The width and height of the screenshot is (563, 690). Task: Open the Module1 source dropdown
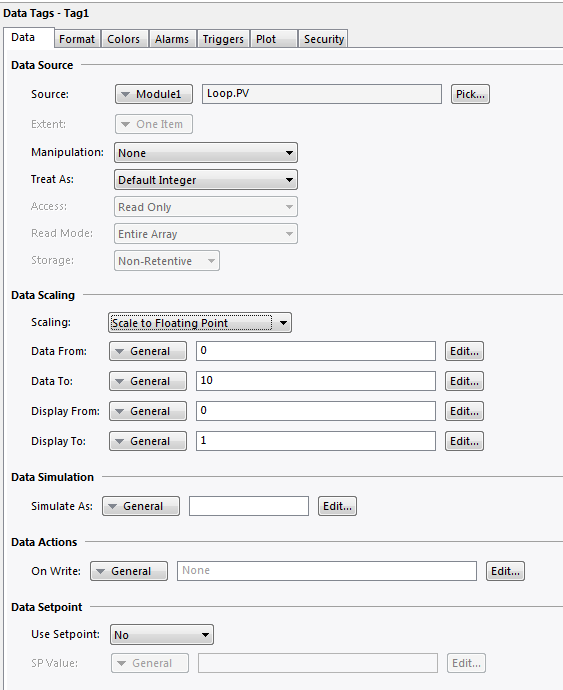pos(154,94)
